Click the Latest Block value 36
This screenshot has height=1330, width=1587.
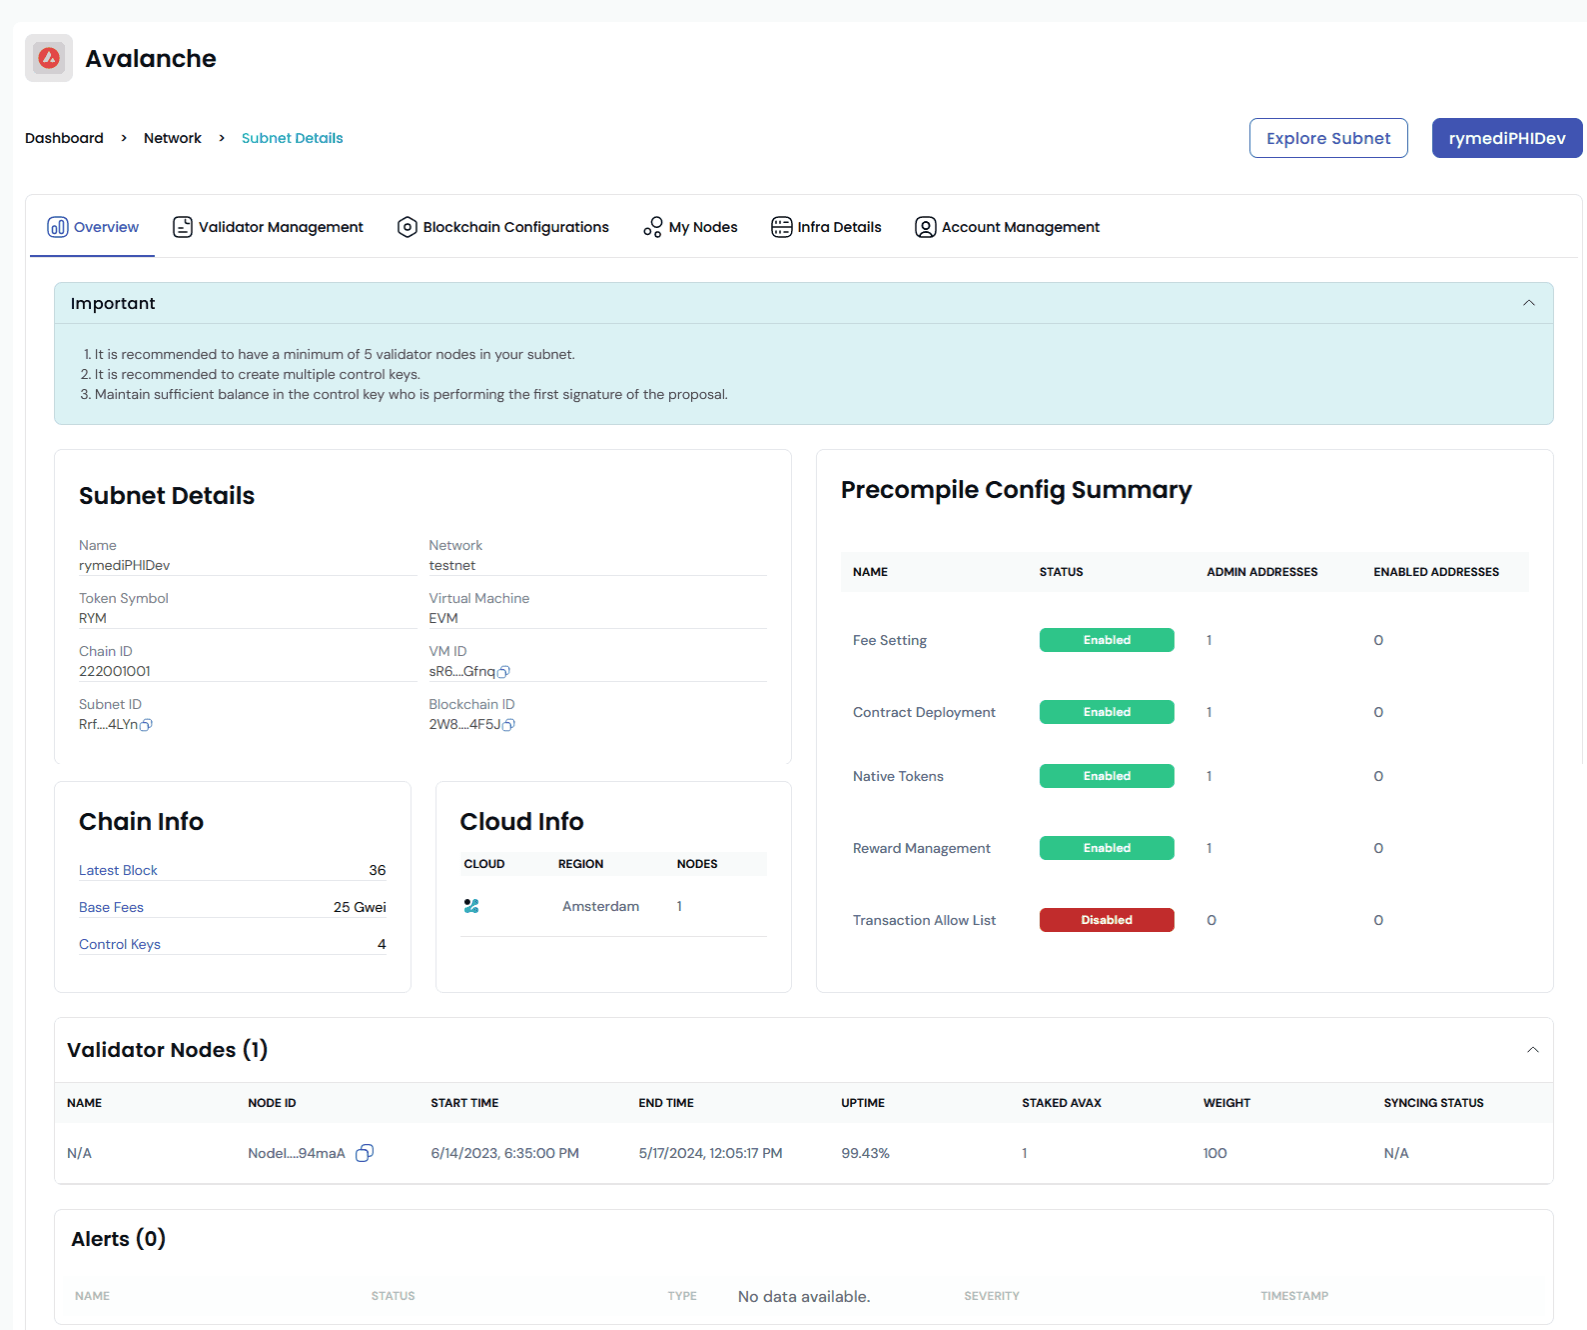point(377,870)
